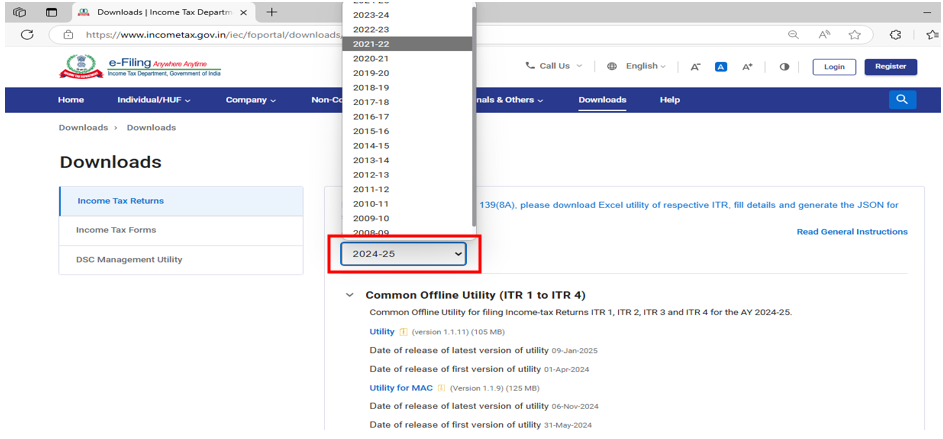Switch to the Income Tax Forms tab

coord(116,230)
